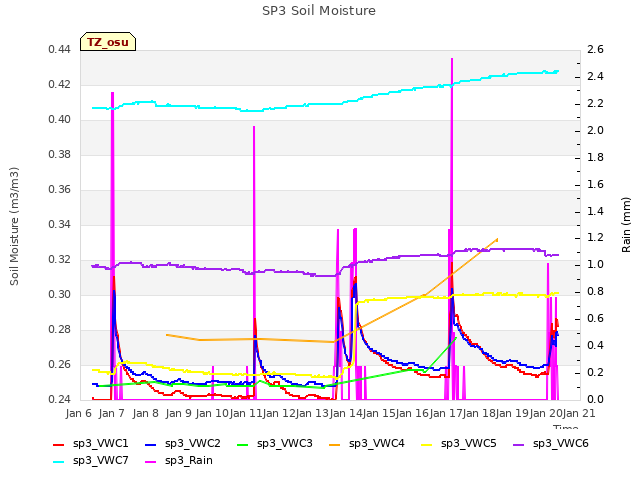This screenshot has width=640, height=480.
Task: Click the sp3_Rain legend label
Action: tap(189, 460)
